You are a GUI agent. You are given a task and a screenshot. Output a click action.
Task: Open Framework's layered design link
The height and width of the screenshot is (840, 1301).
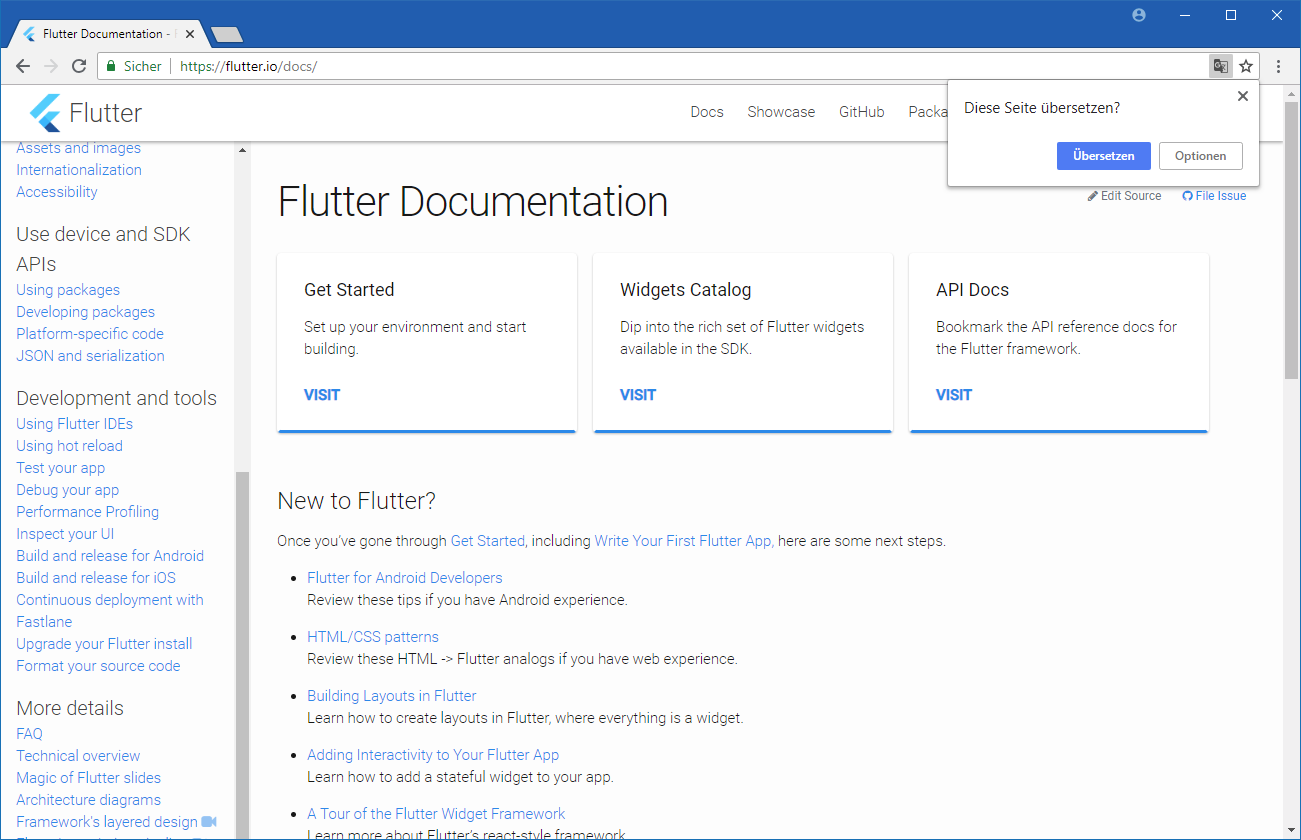[107, 822]
